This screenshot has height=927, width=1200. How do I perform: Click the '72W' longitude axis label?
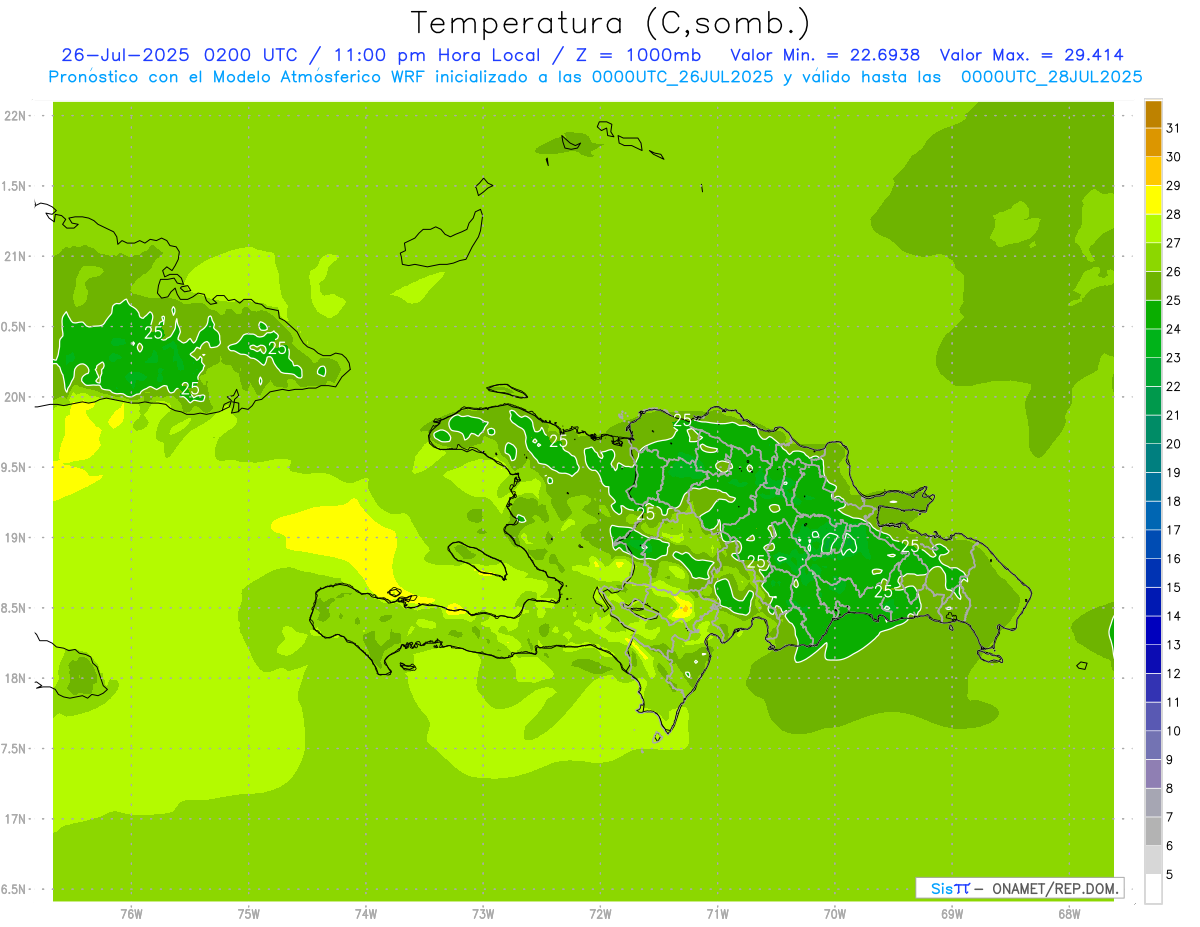pyautogui.click(x=600, y=914)
